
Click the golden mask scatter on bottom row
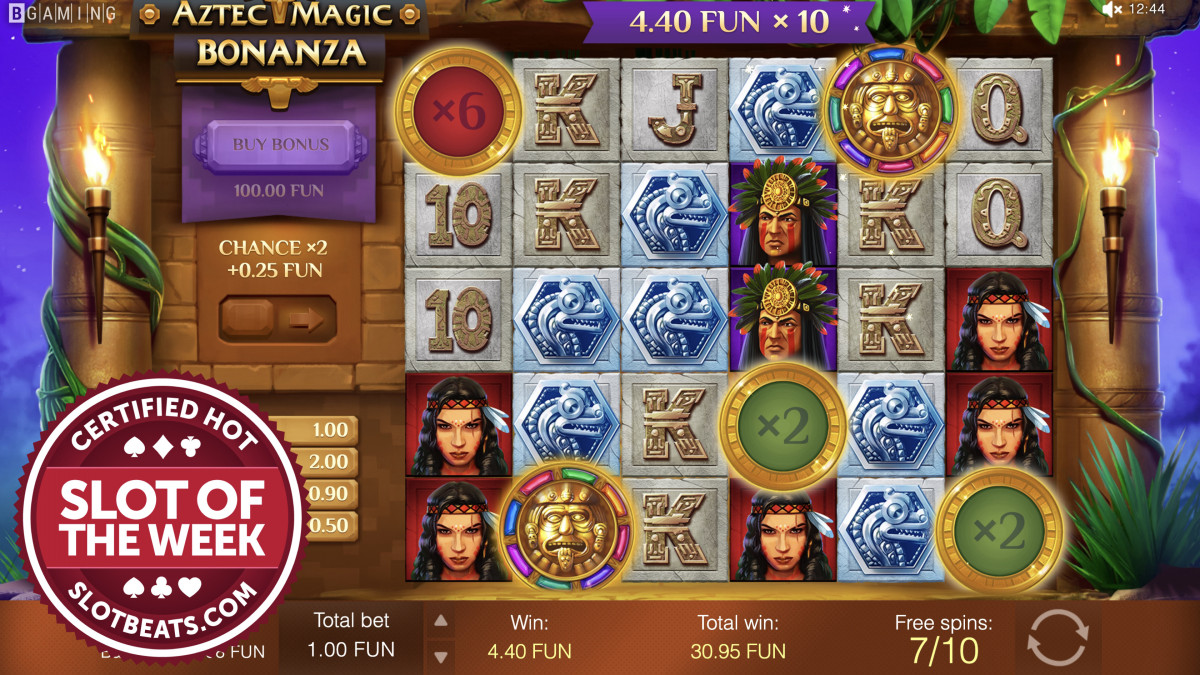[566, 526]
